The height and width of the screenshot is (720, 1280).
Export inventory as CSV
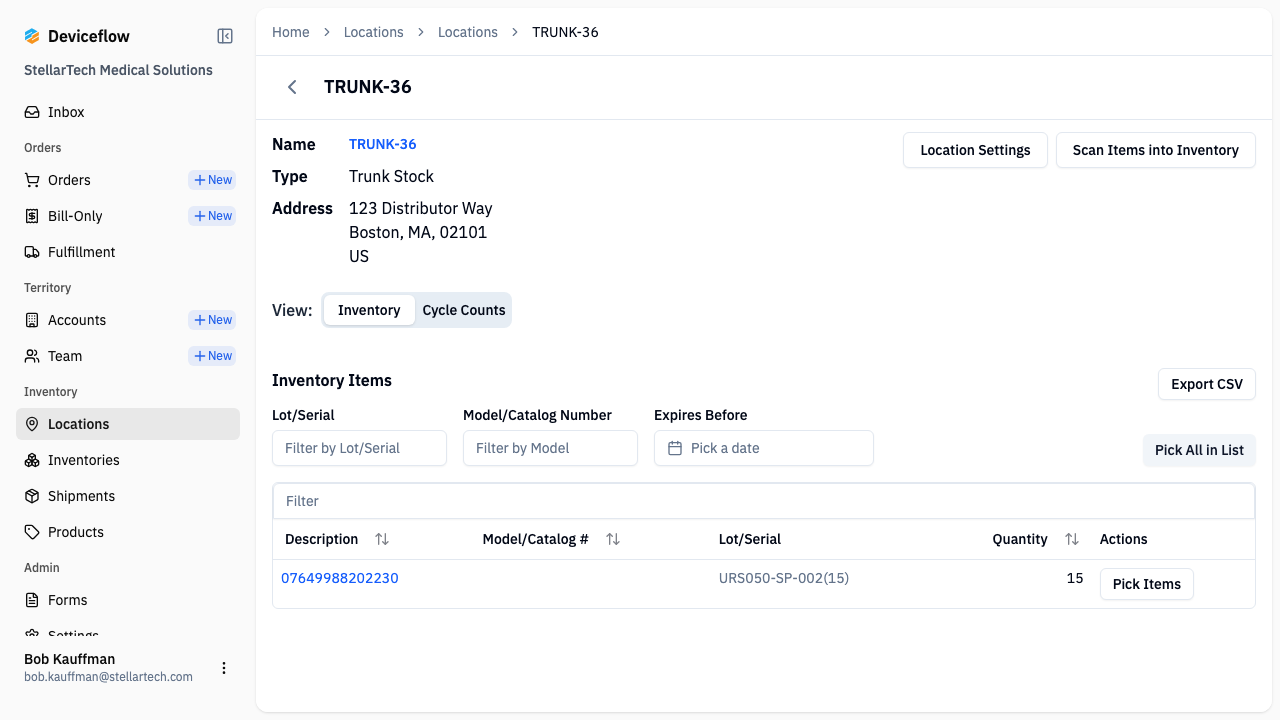[1207, 384]
